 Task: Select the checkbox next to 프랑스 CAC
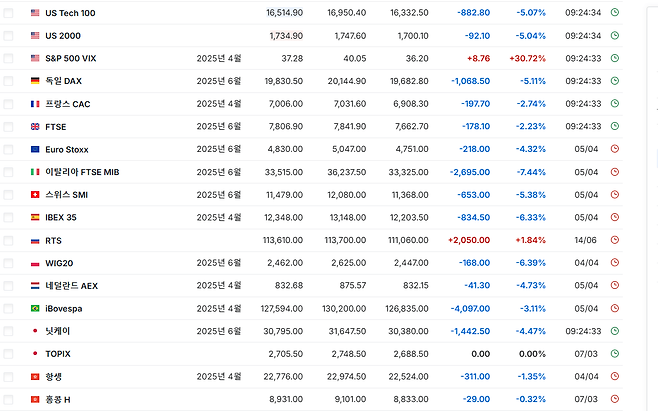(x=9, y=104)
